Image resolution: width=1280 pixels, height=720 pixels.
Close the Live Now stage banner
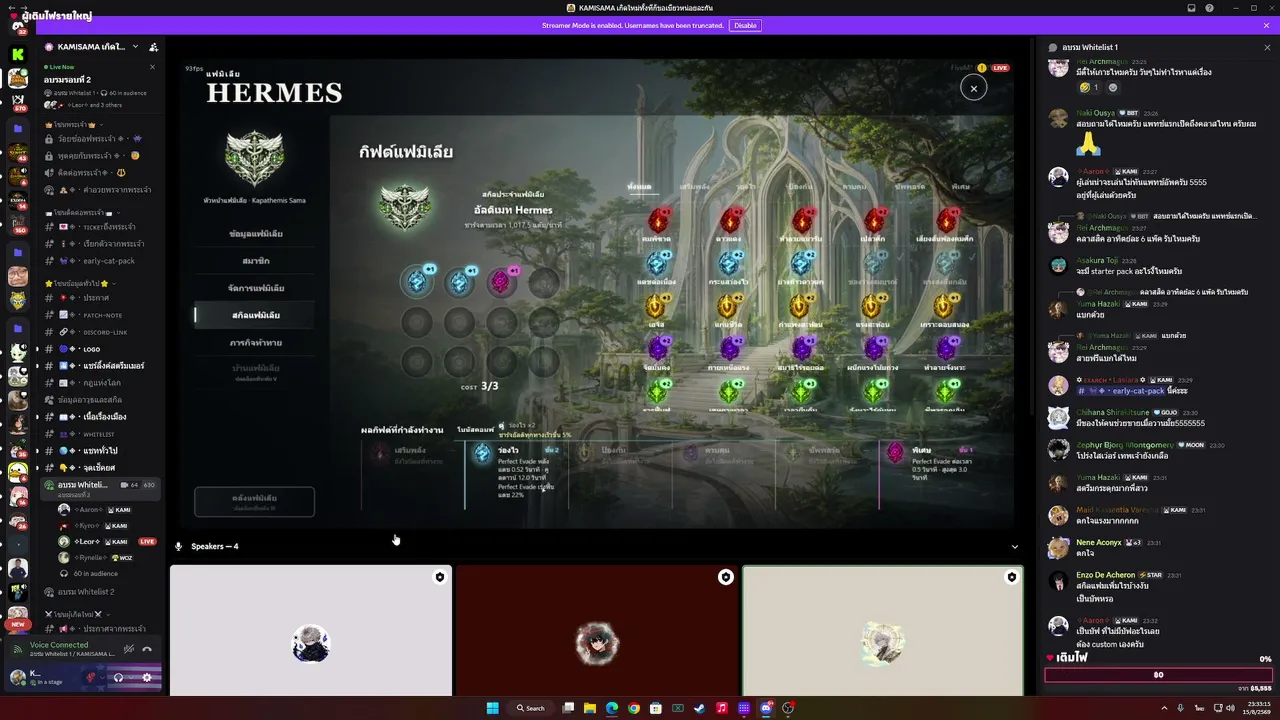click(x=152, y=67)
